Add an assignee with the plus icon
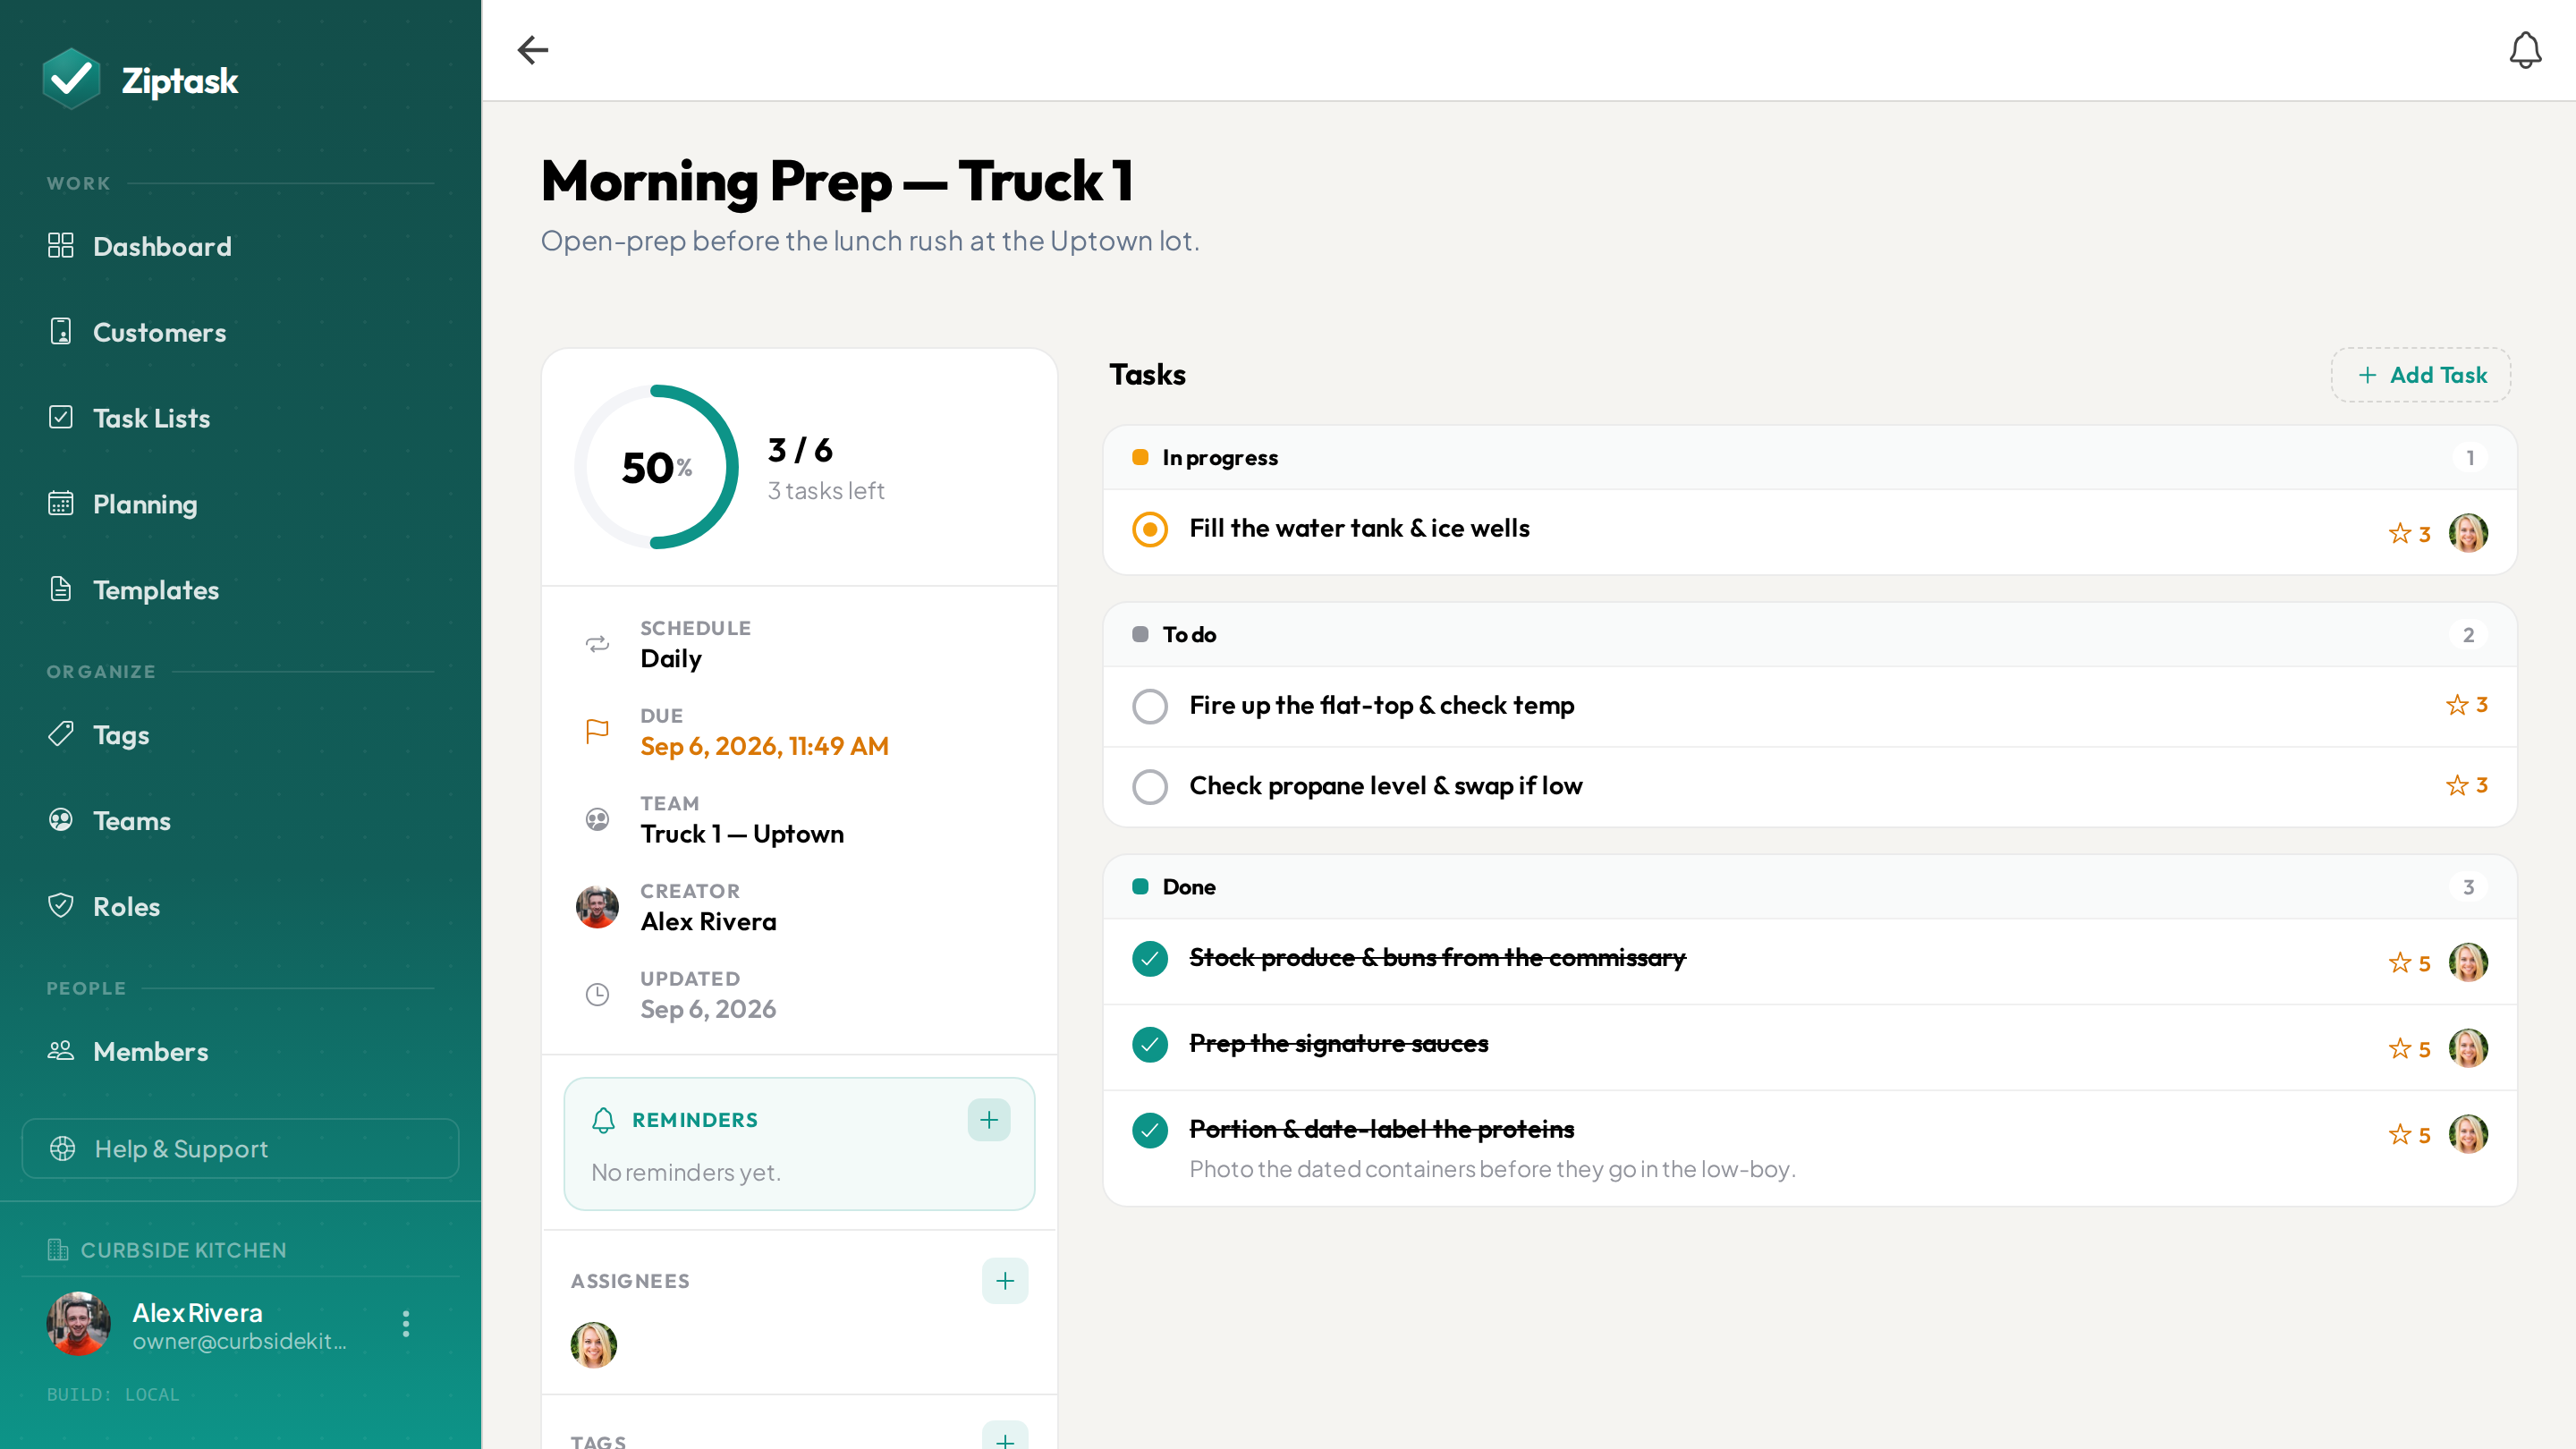The image size is (2576, 1449). pos(1004,1280)
